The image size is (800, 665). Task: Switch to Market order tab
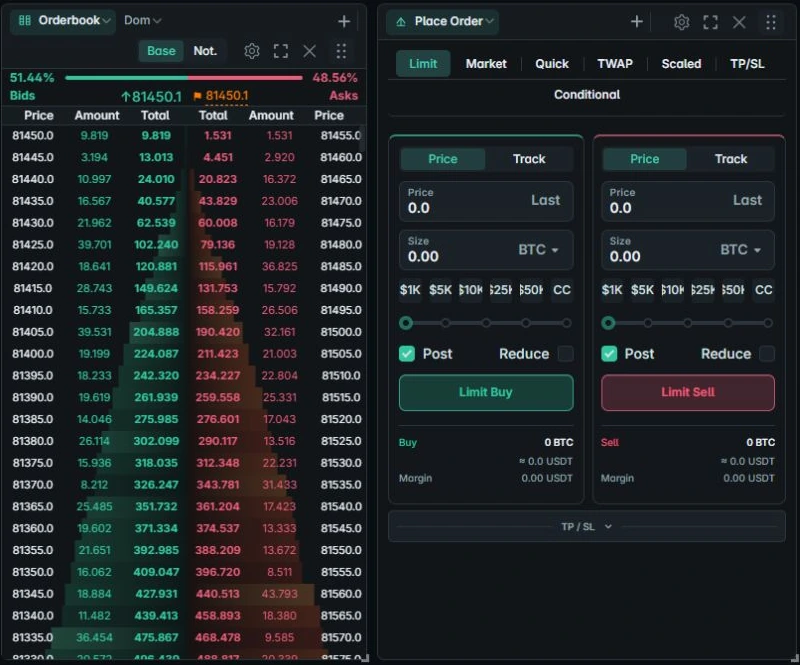click(486, 64)
